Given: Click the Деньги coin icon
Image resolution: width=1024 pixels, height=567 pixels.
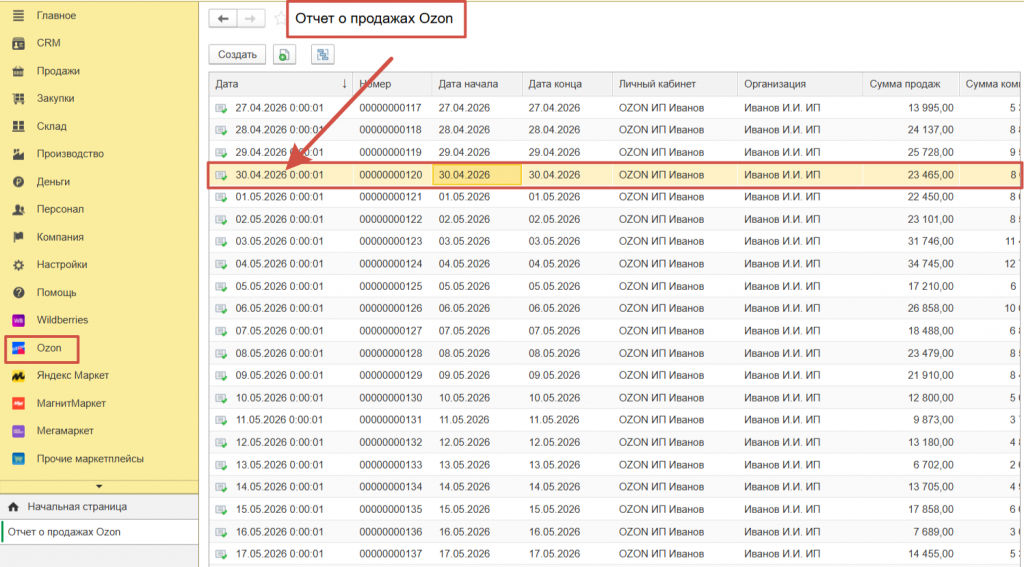Looking at the screenshot, I should 18,182.
